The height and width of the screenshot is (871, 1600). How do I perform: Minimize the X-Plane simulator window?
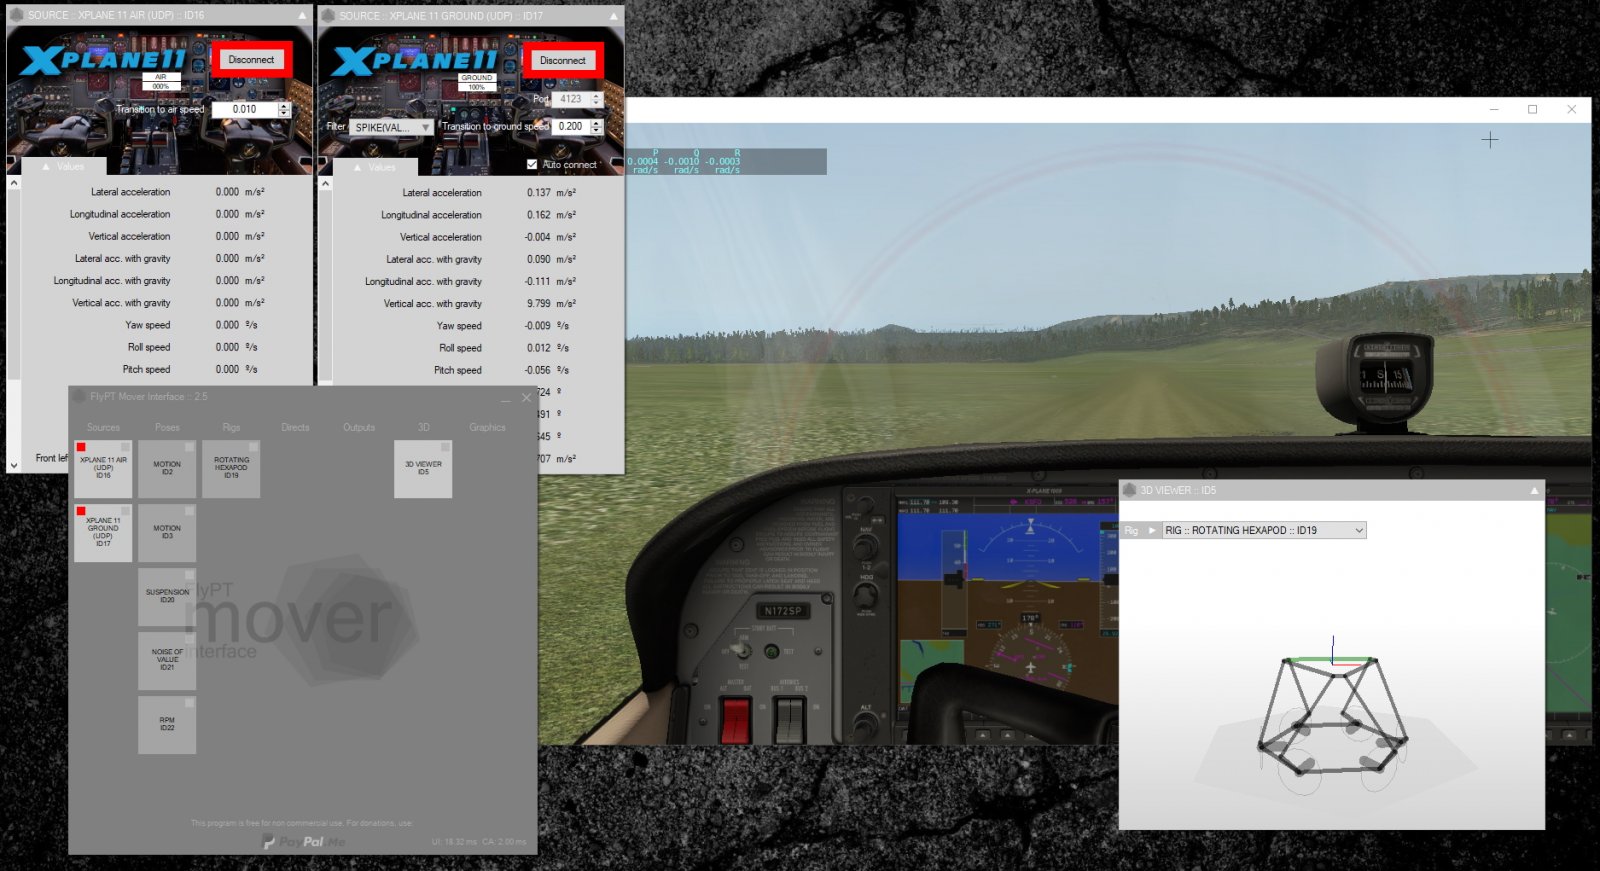(1494, 109)
